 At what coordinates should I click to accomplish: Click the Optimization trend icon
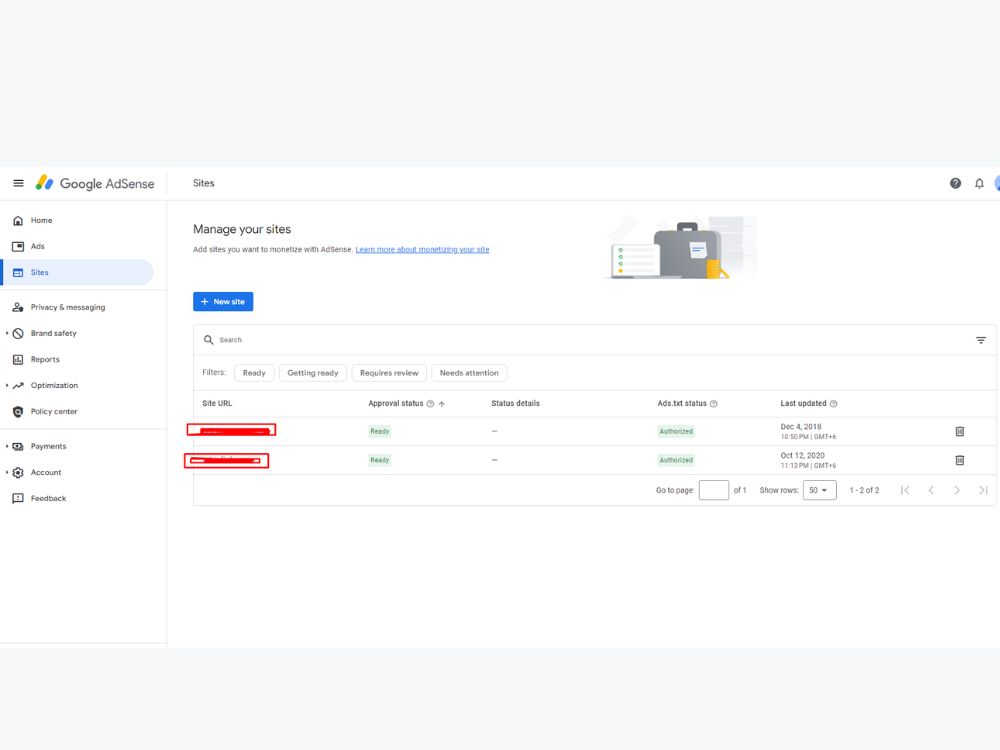click(x=18, y=386)
